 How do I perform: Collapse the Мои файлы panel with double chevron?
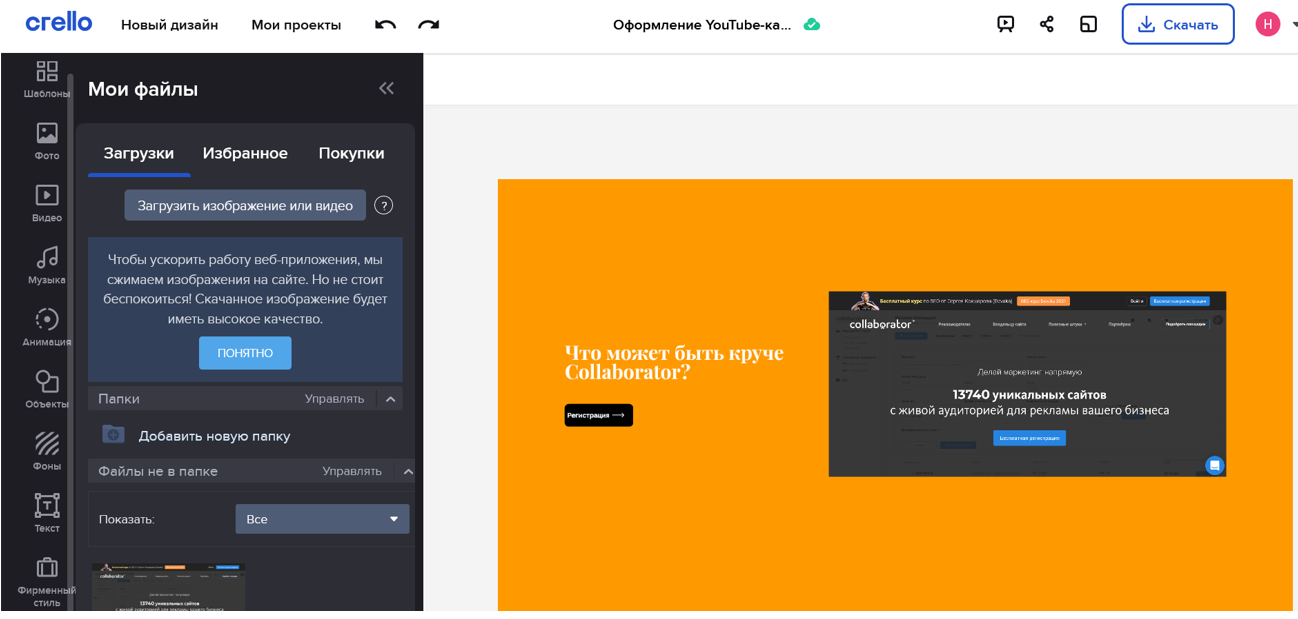pos(387,88)
